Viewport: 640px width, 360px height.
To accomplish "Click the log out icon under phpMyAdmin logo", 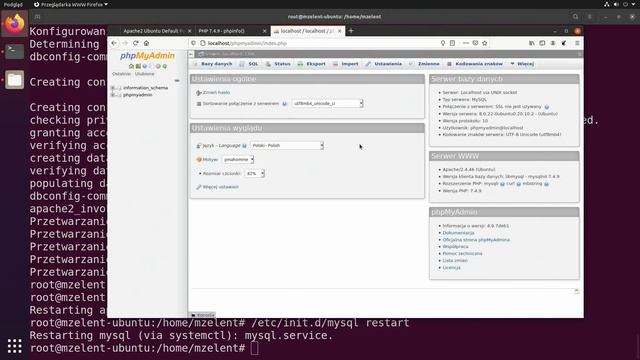I will [138, 66].
